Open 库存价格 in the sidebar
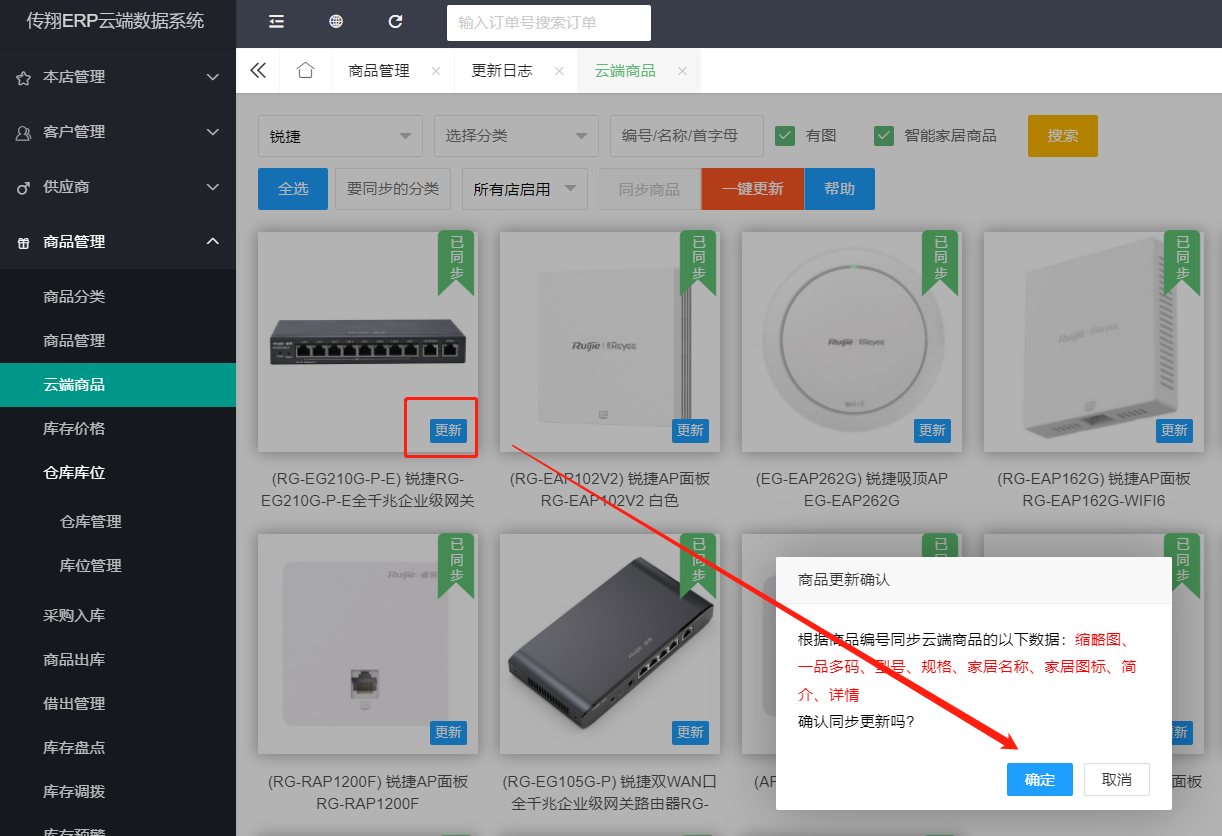The width and height of the screenshot is (1222, 836). coord(118,429)
